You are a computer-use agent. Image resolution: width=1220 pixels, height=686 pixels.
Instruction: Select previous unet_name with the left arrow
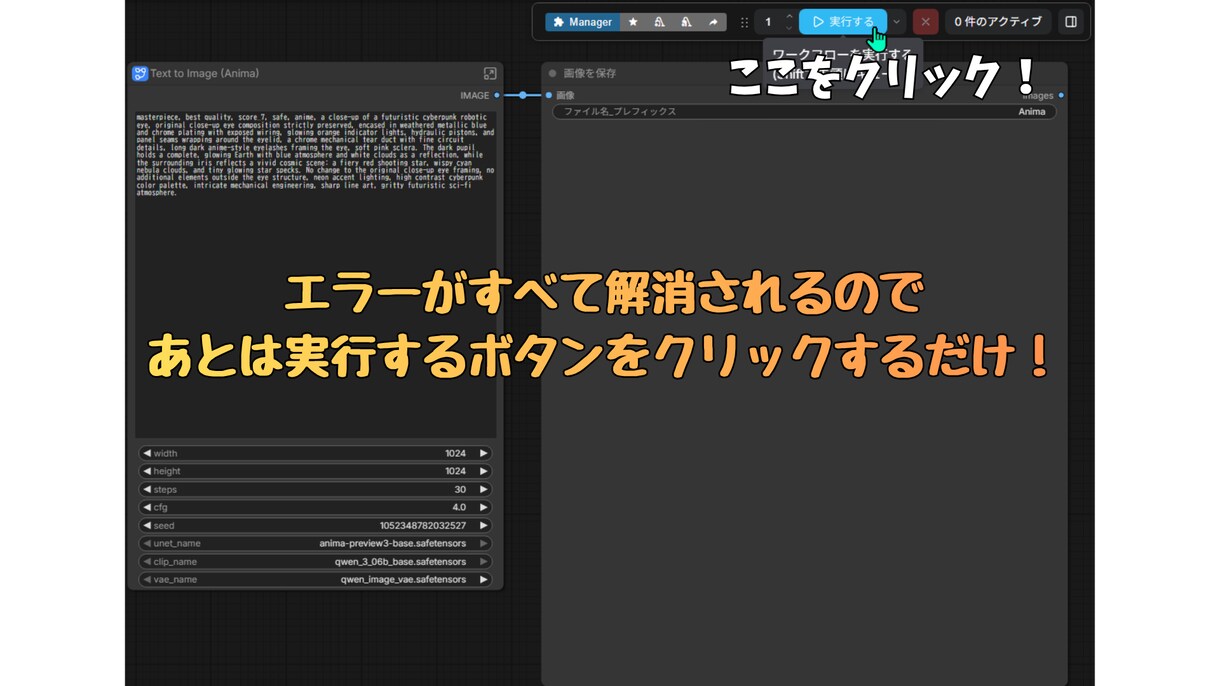click(146, 543)
